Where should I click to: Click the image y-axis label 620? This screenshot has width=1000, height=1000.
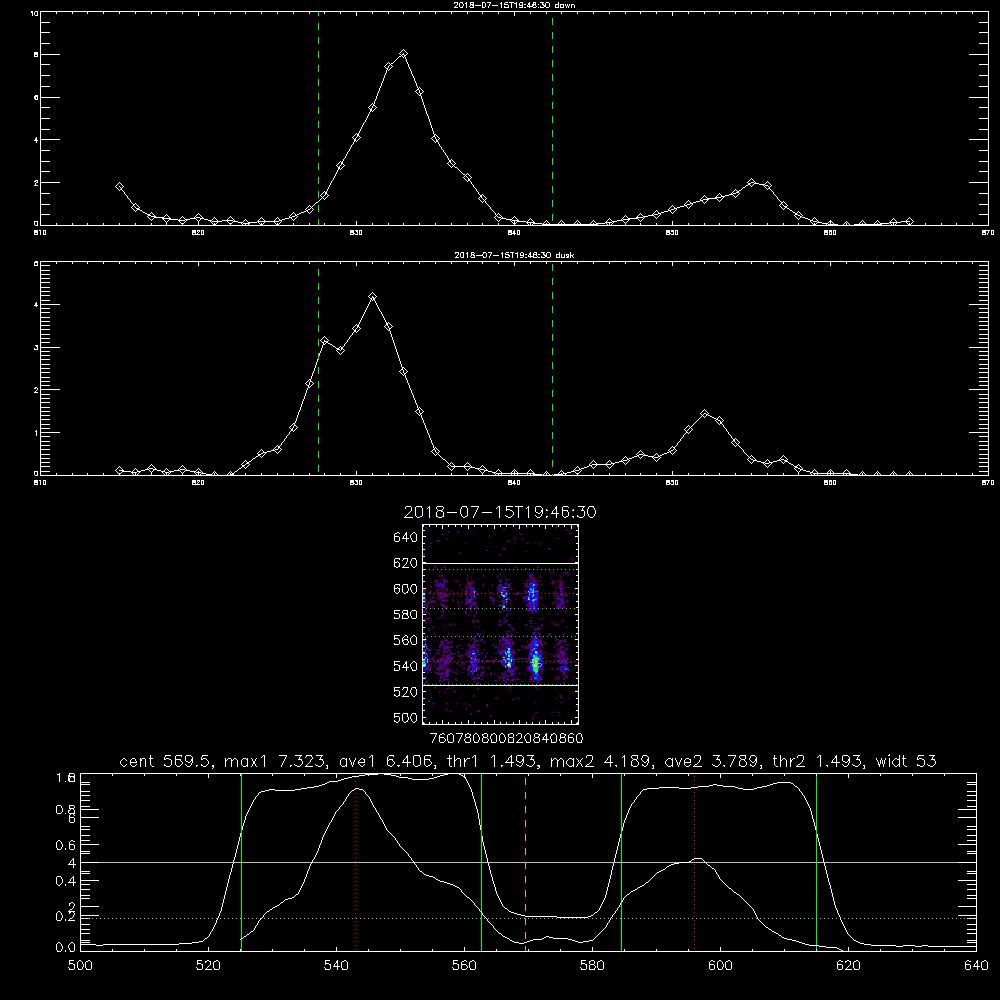[x=405, y=563]
